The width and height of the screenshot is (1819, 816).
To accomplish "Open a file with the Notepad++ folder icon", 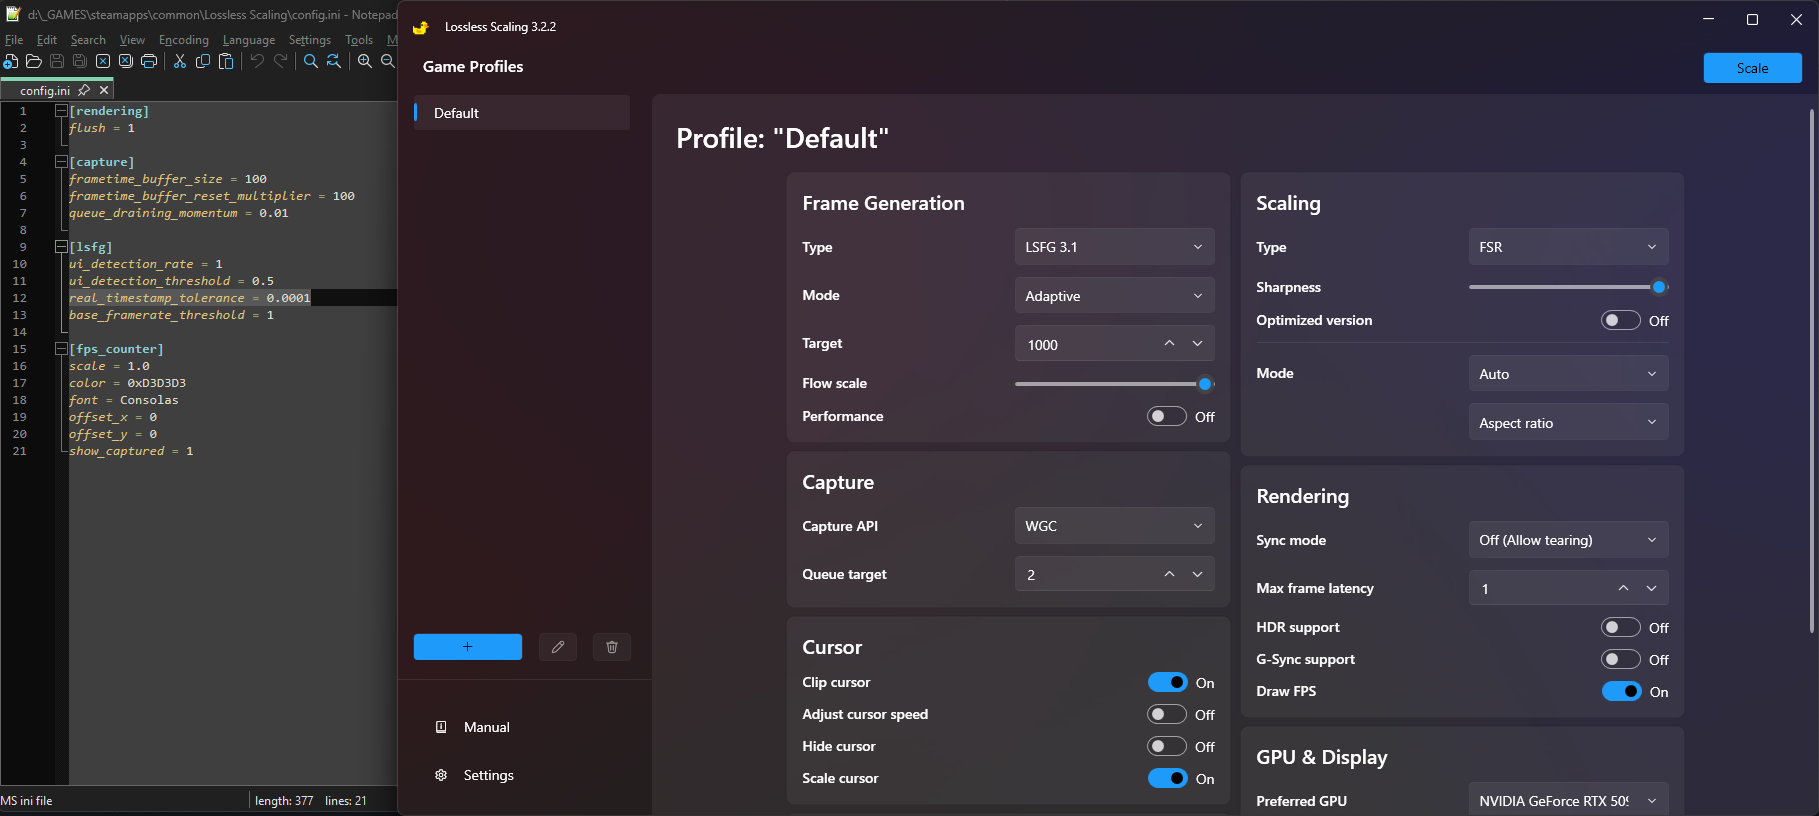I will coord(34,62).
